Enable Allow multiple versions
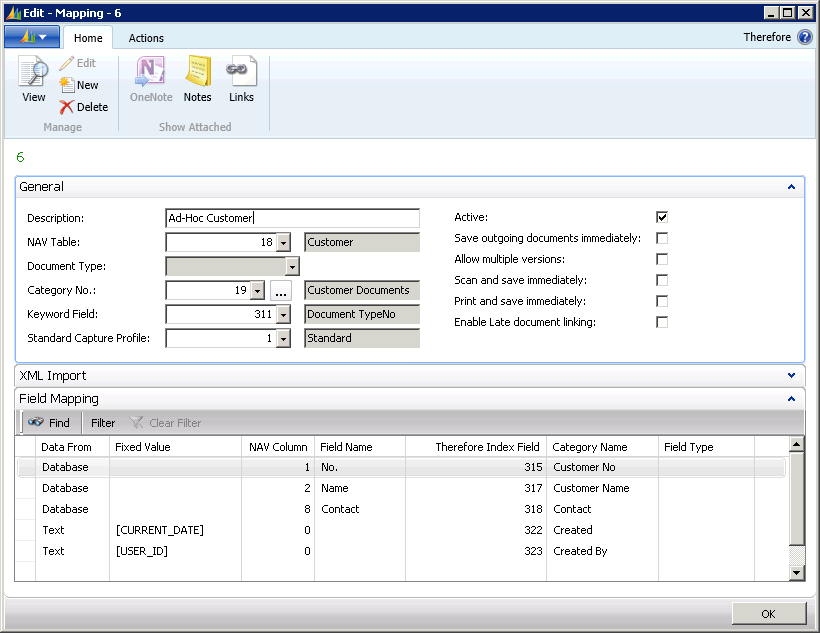Image resolution: width=820 pixels, height=633 pixels. (x=661, y=259)
